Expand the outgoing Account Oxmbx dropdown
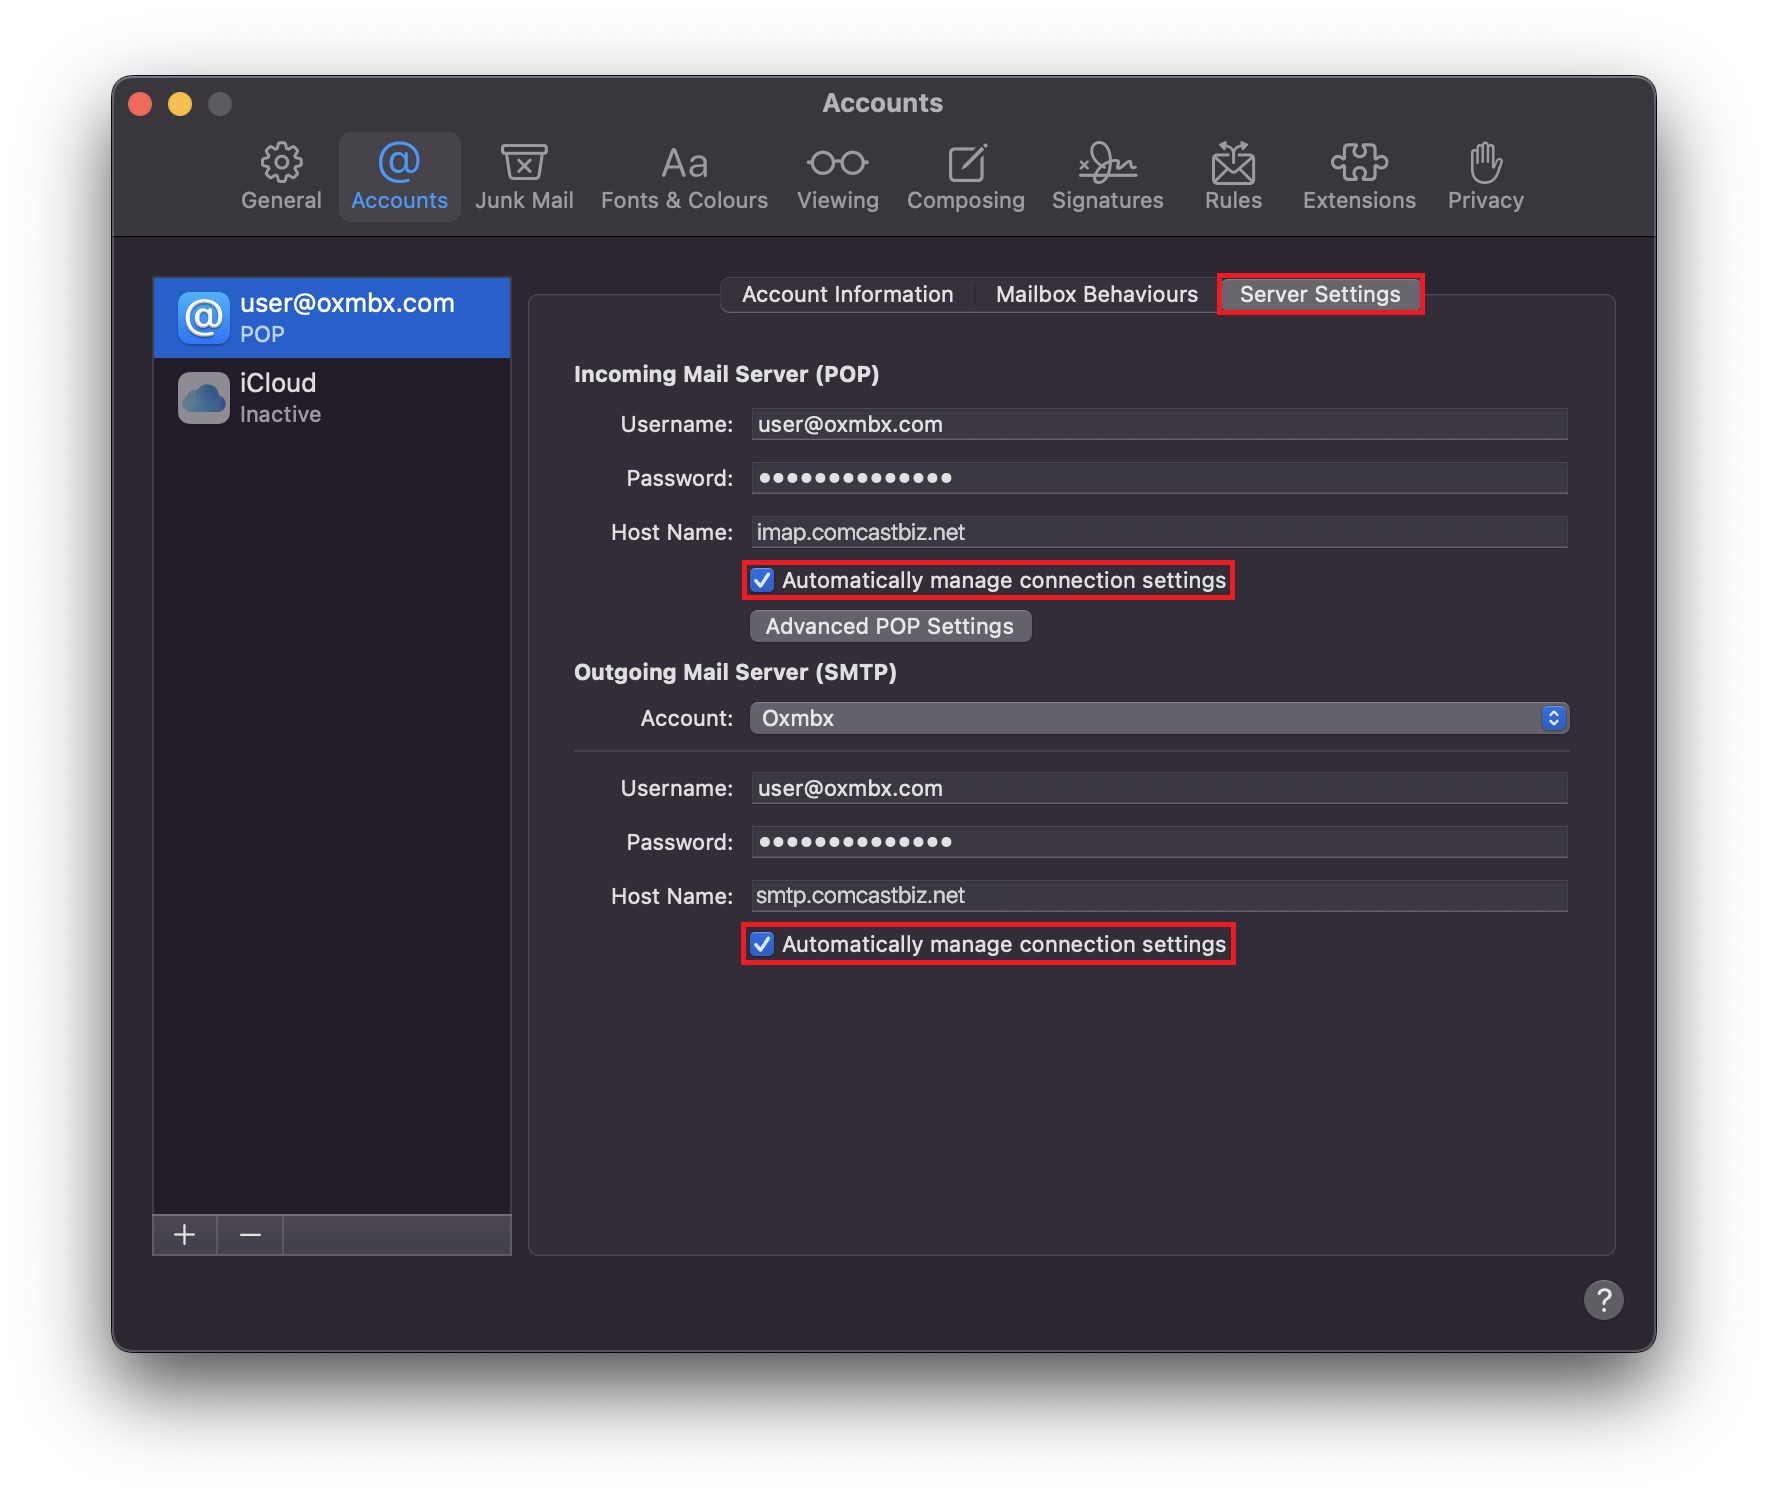 point(1158,718)
